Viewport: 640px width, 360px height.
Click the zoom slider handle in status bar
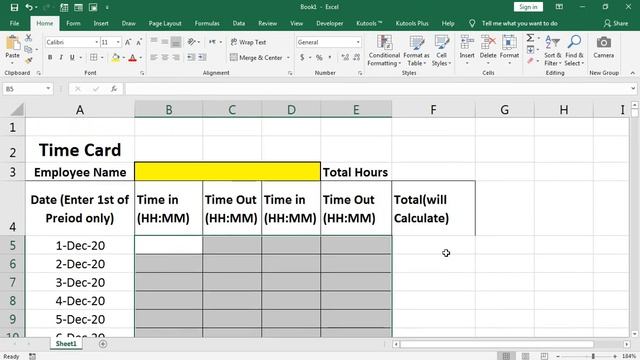click(593, 356)
